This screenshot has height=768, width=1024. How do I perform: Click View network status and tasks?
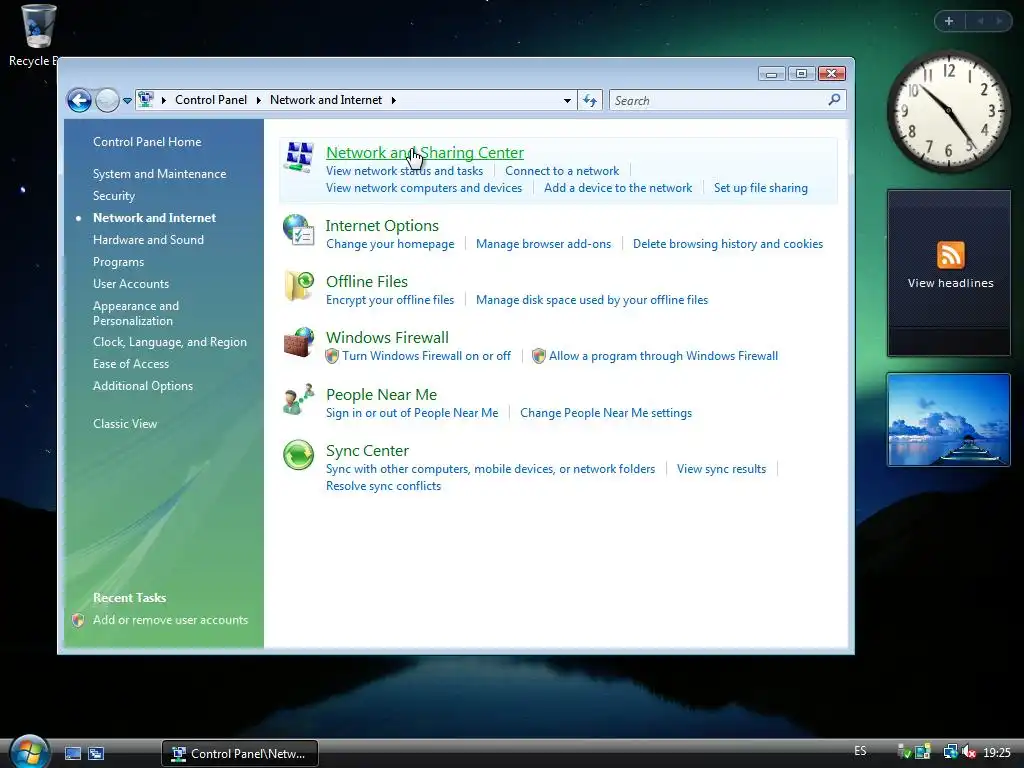pos(404,171)
